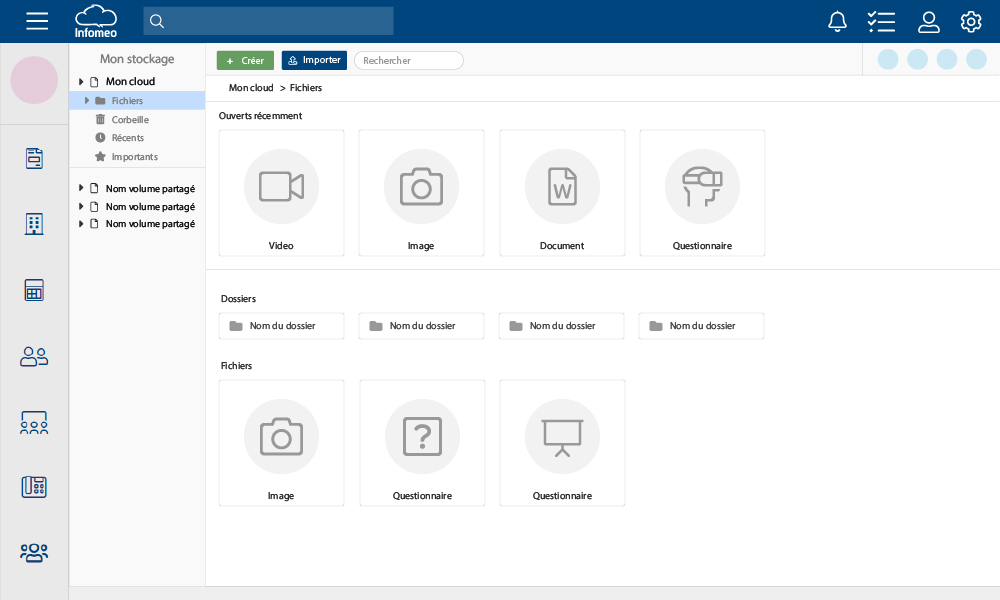This screenshot has height=600, width=1000.
Task: Click the Créer button
Action: tap(244, 60)
